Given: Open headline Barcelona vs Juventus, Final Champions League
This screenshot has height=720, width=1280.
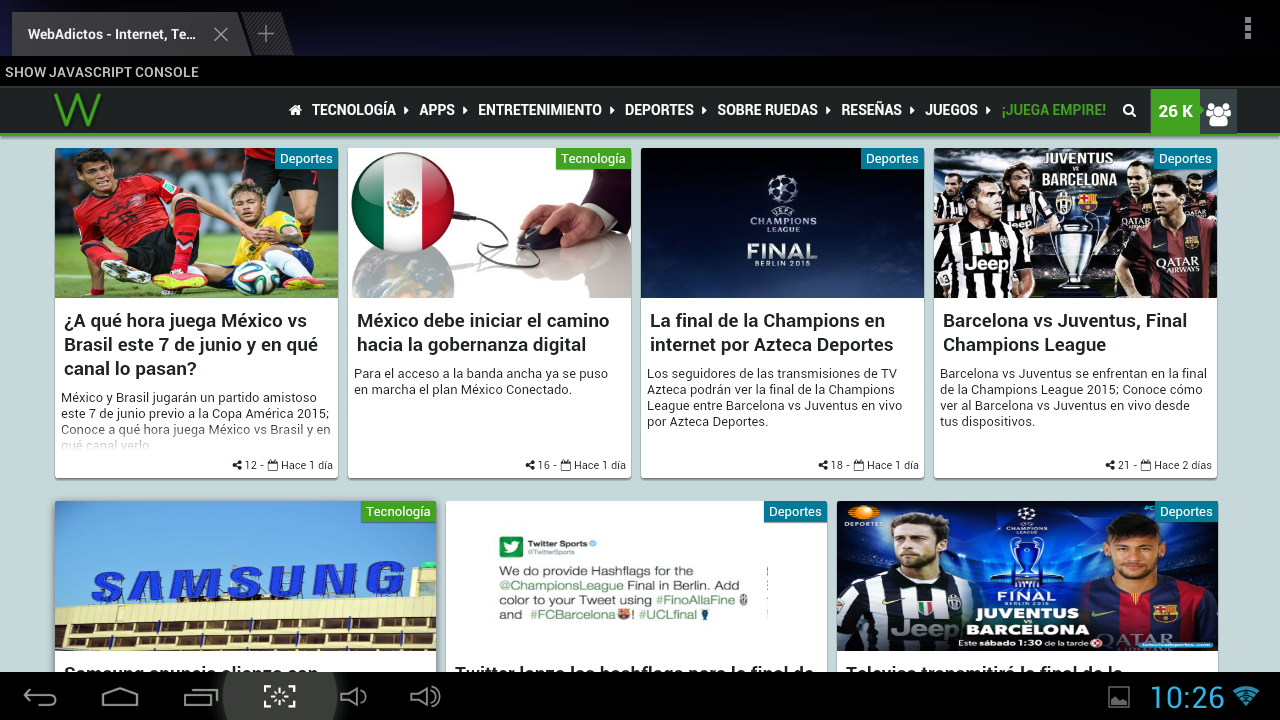Looking at the screenshot, I should click(x=1065, y=333).
